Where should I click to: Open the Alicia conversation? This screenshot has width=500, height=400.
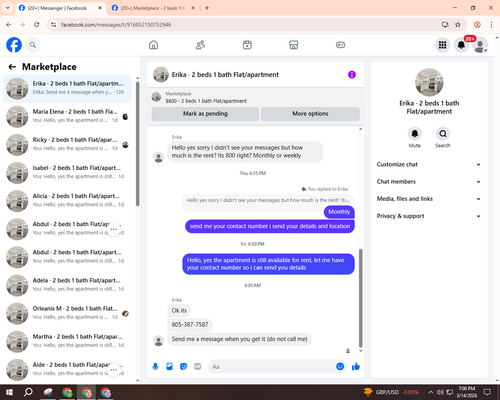tap(67, 201)
